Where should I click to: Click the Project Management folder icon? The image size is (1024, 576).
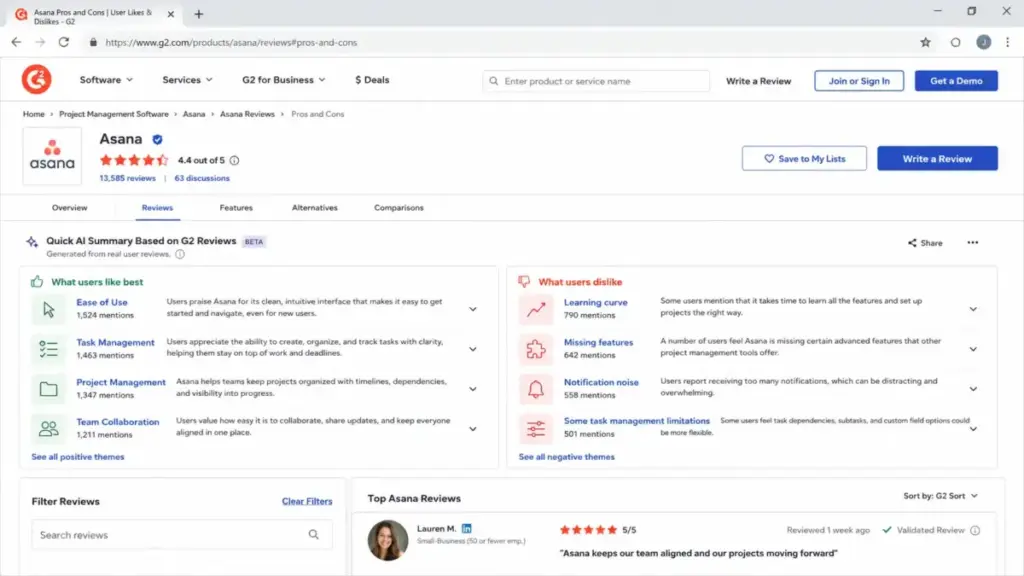(48, 389)
